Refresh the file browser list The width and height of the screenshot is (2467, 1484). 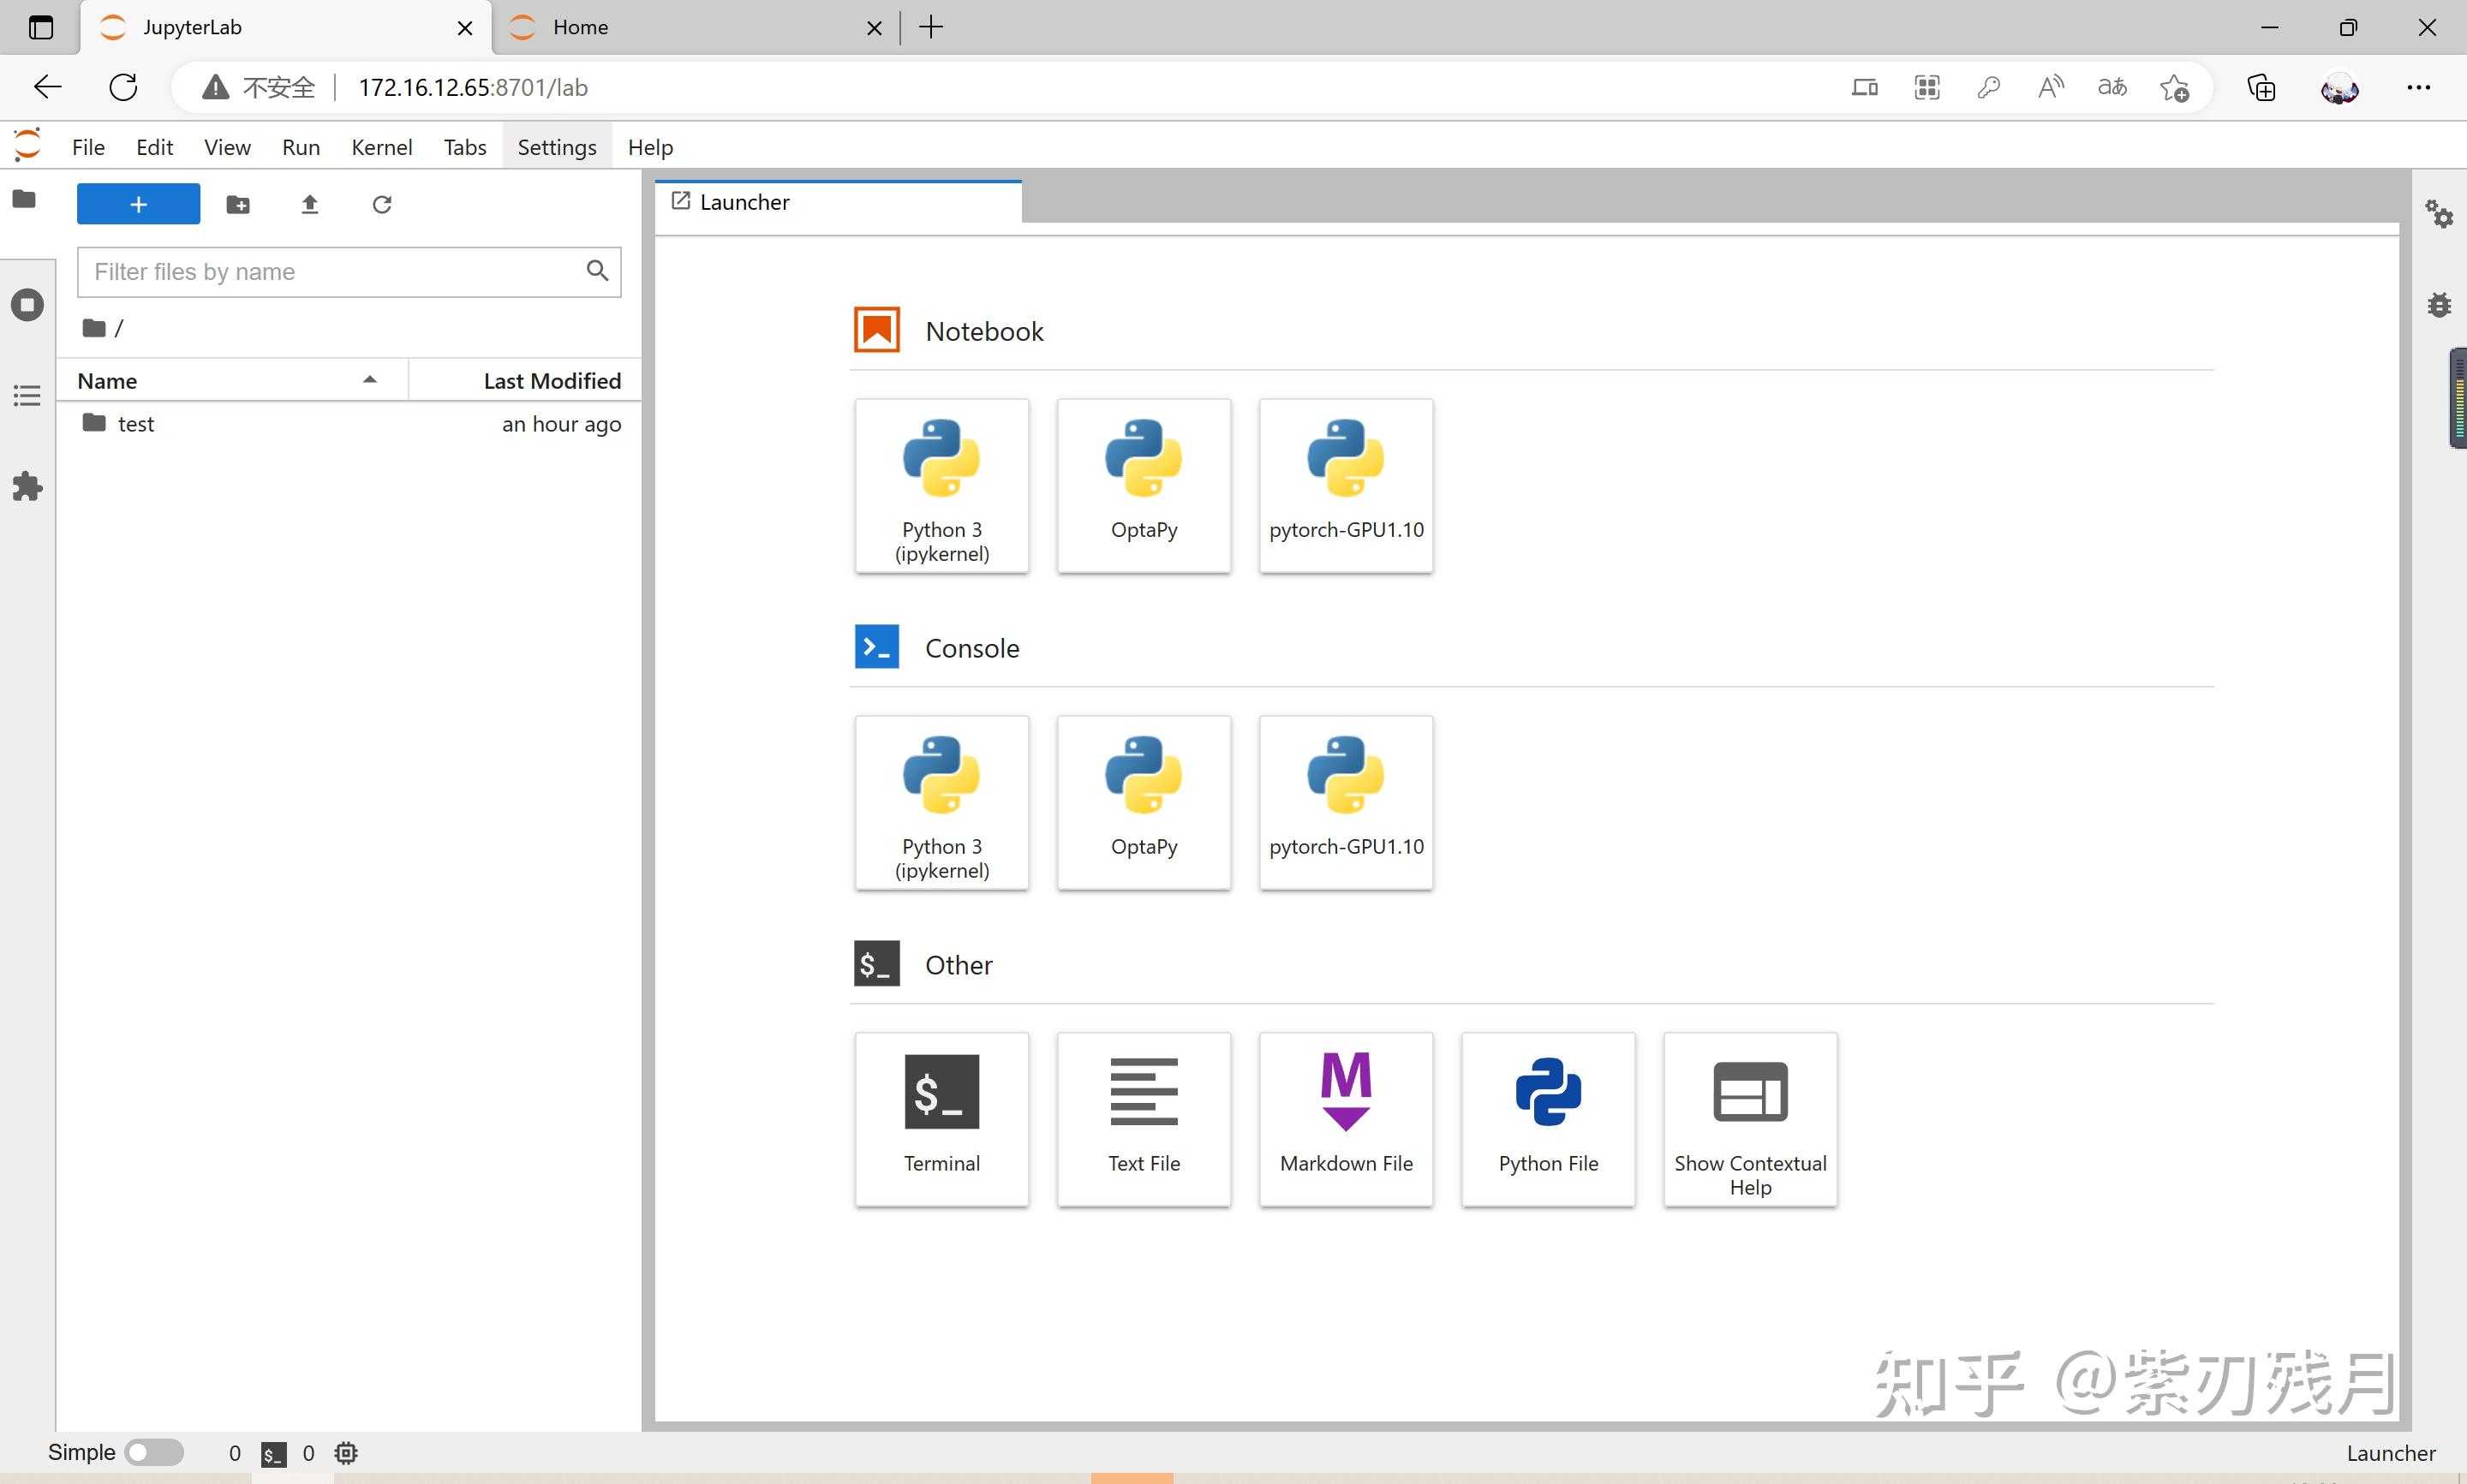[x=382, y=205]
